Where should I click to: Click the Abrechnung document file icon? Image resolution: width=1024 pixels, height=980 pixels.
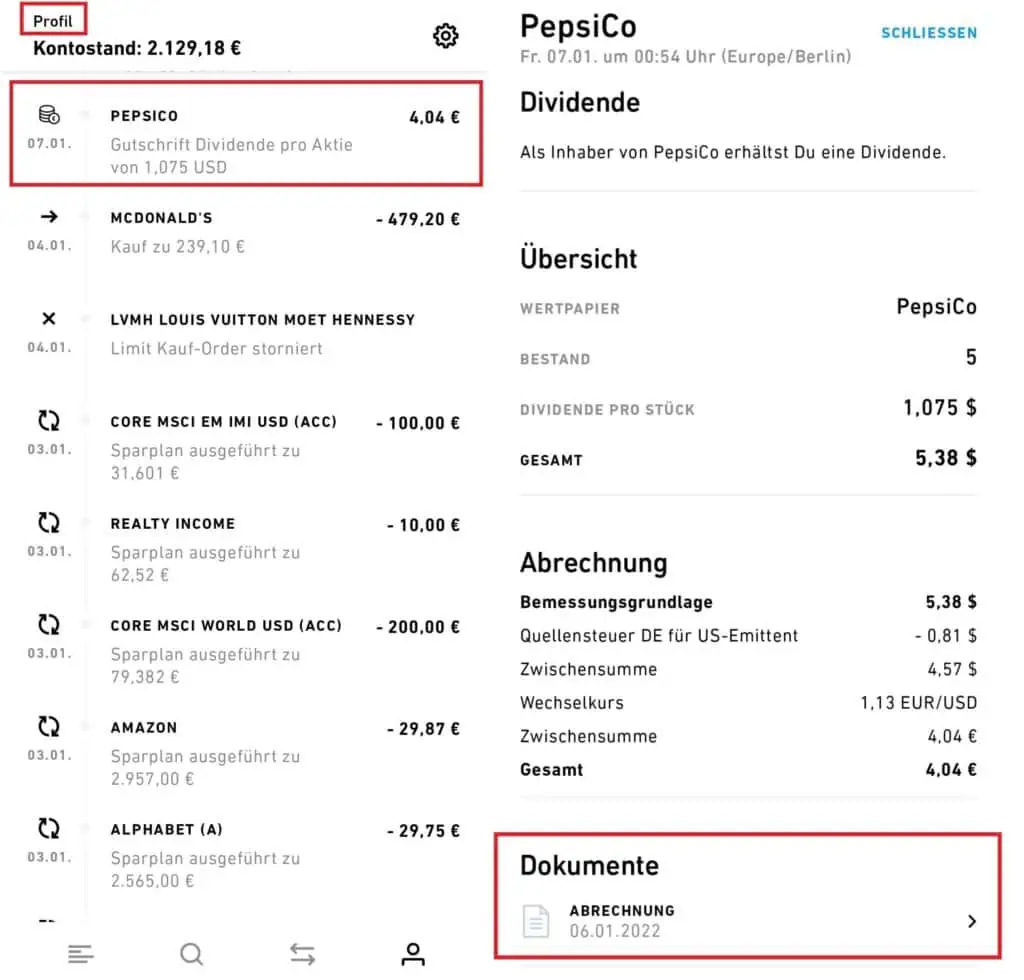536,921
